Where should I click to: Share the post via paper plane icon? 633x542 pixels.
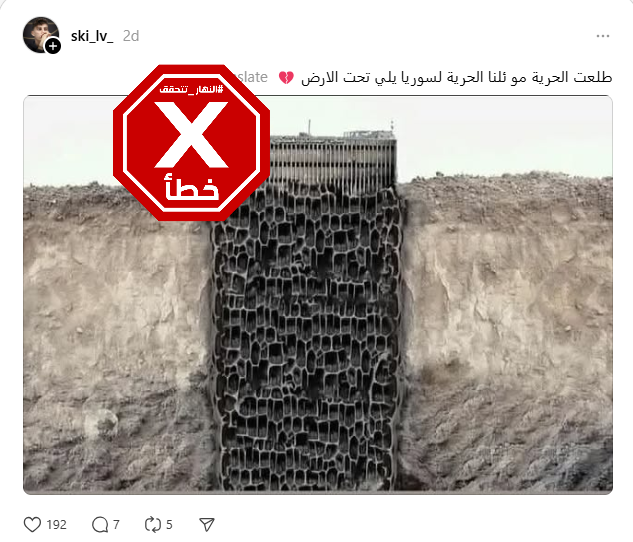207,524
